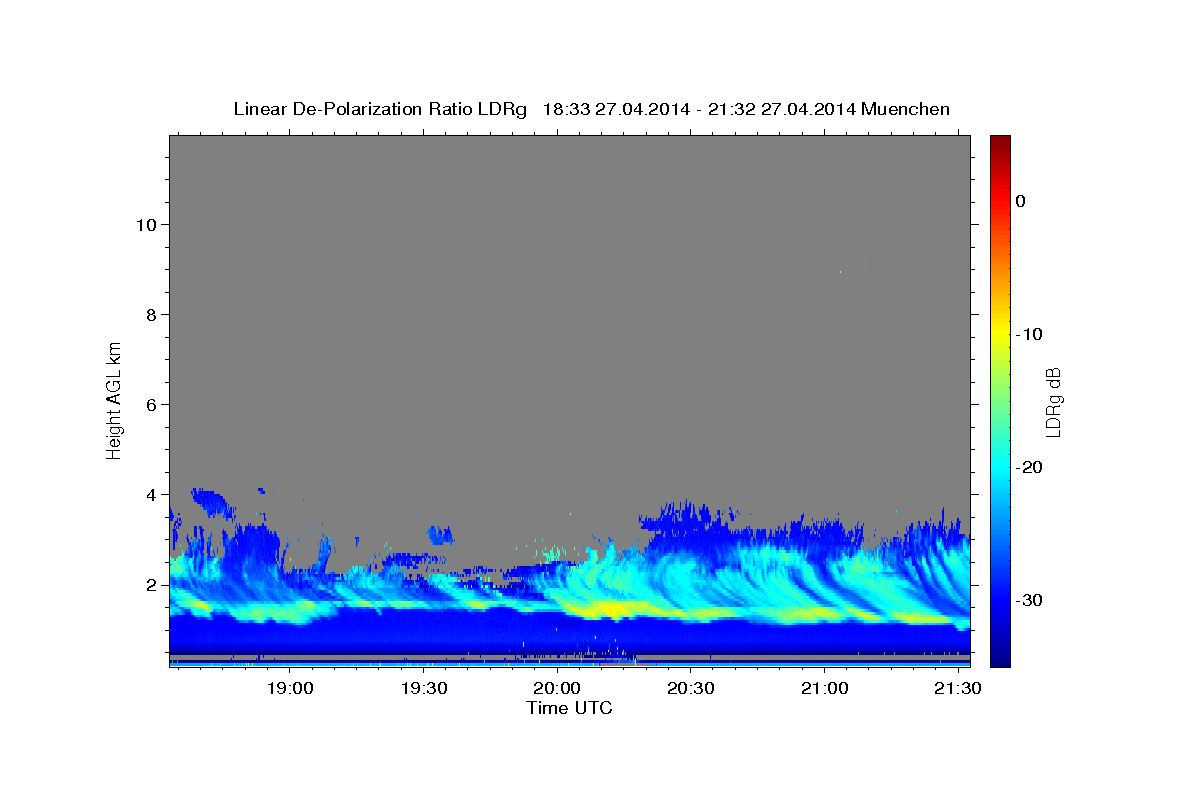Click the colorbar "-30" value label
Image resolution: width=1200 pixels, height=800 pixels.
[x=1030, y=600]
